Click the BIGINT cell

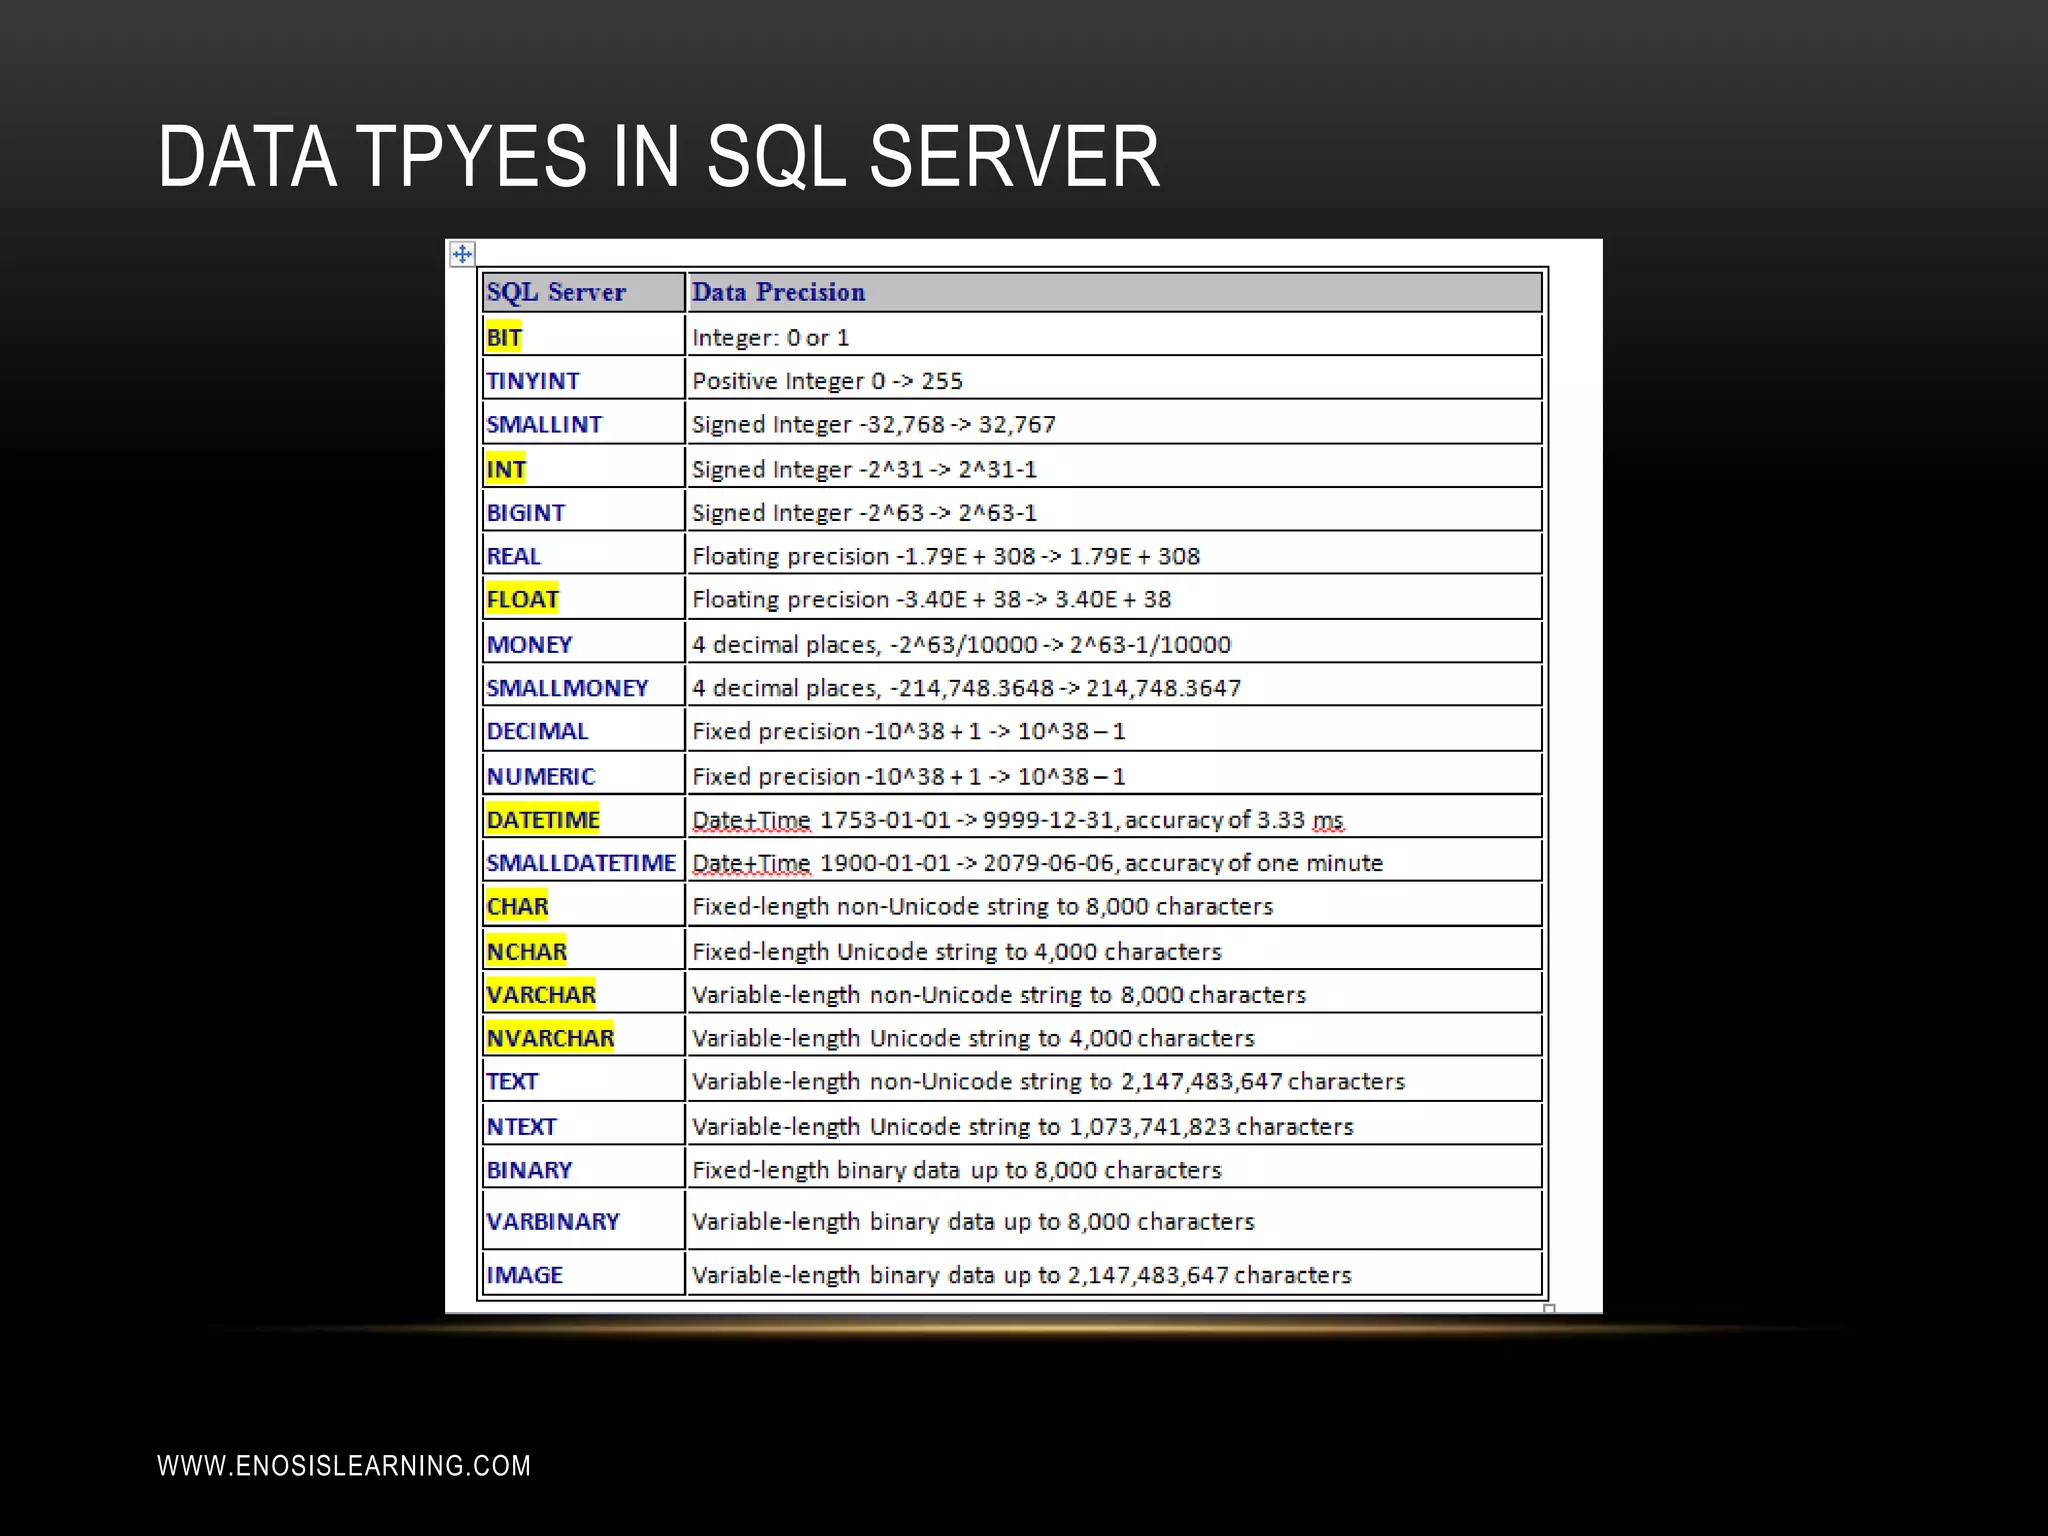point(584,512)
